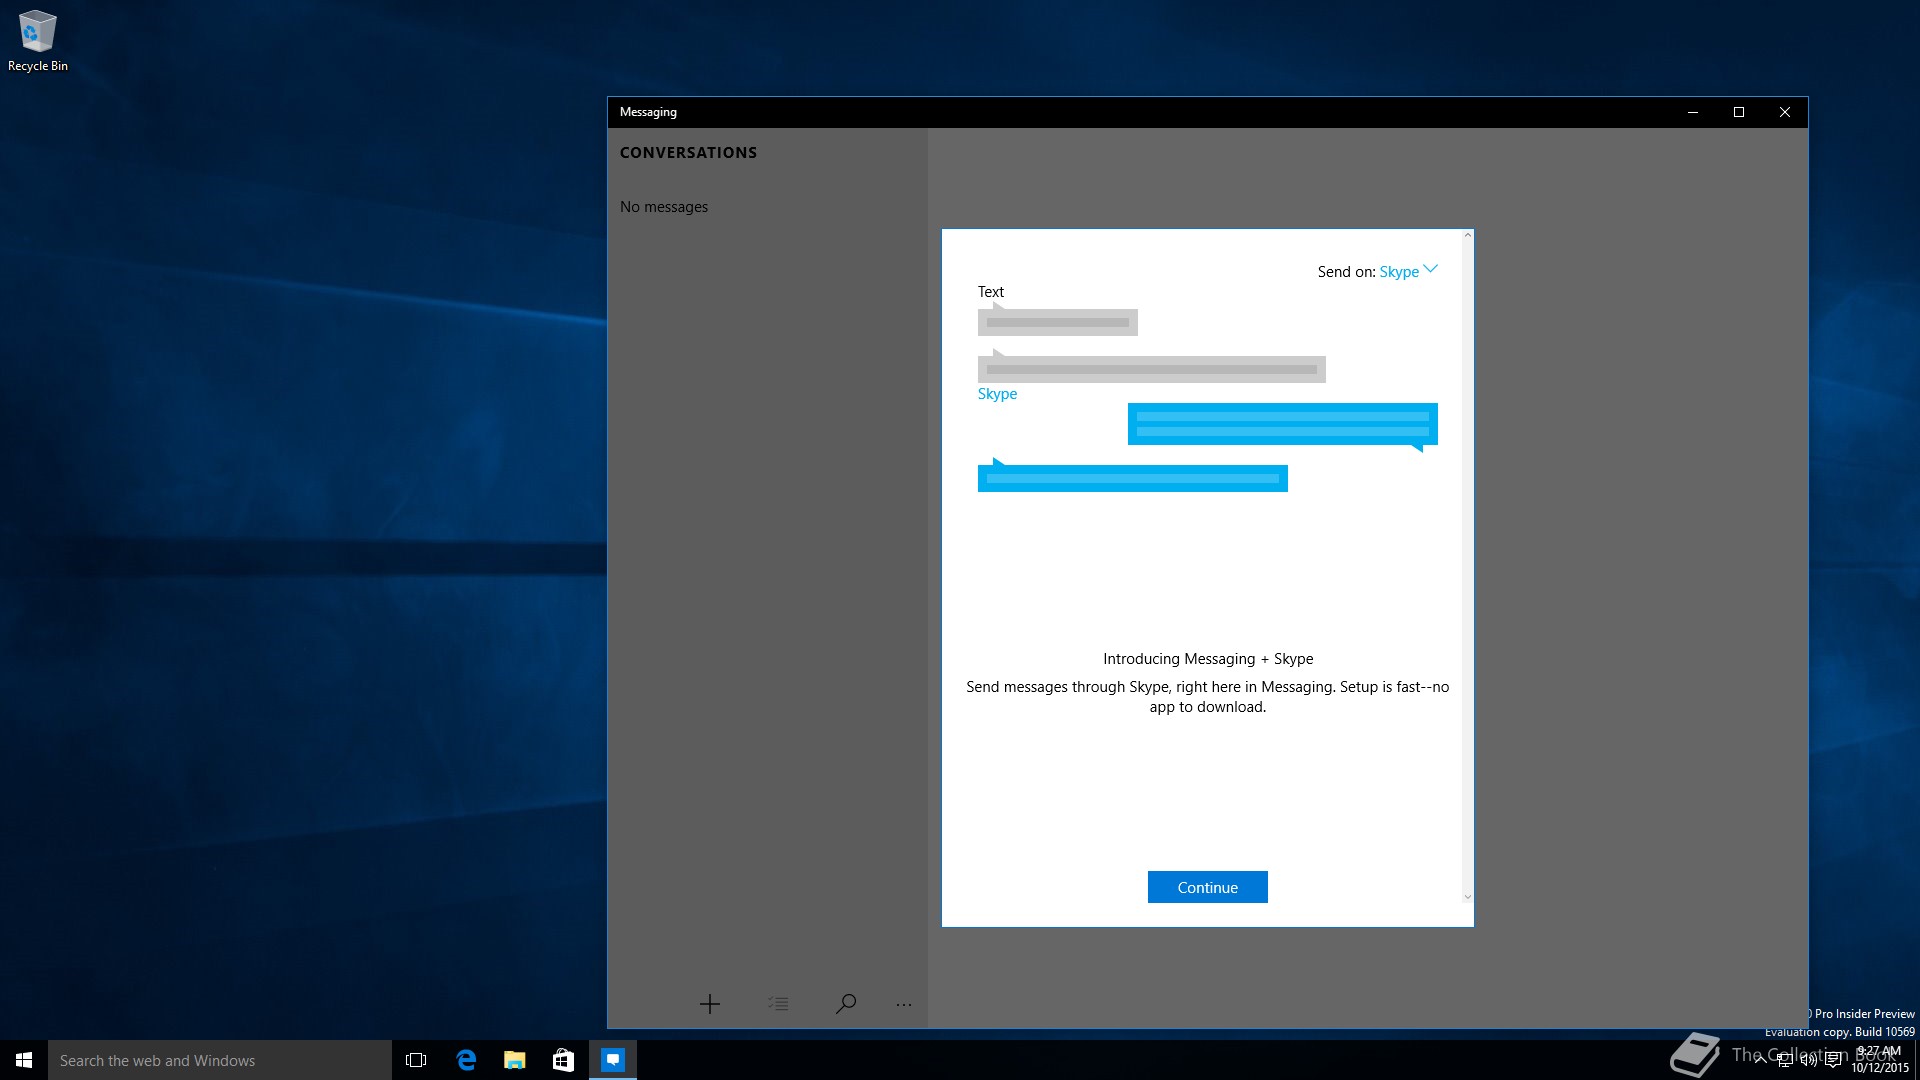Image resolution: width=1920 pixels, height=1080 pixels.
Task: Open the Recycle Bin desktop icon
Action: [x=38, y=41]
